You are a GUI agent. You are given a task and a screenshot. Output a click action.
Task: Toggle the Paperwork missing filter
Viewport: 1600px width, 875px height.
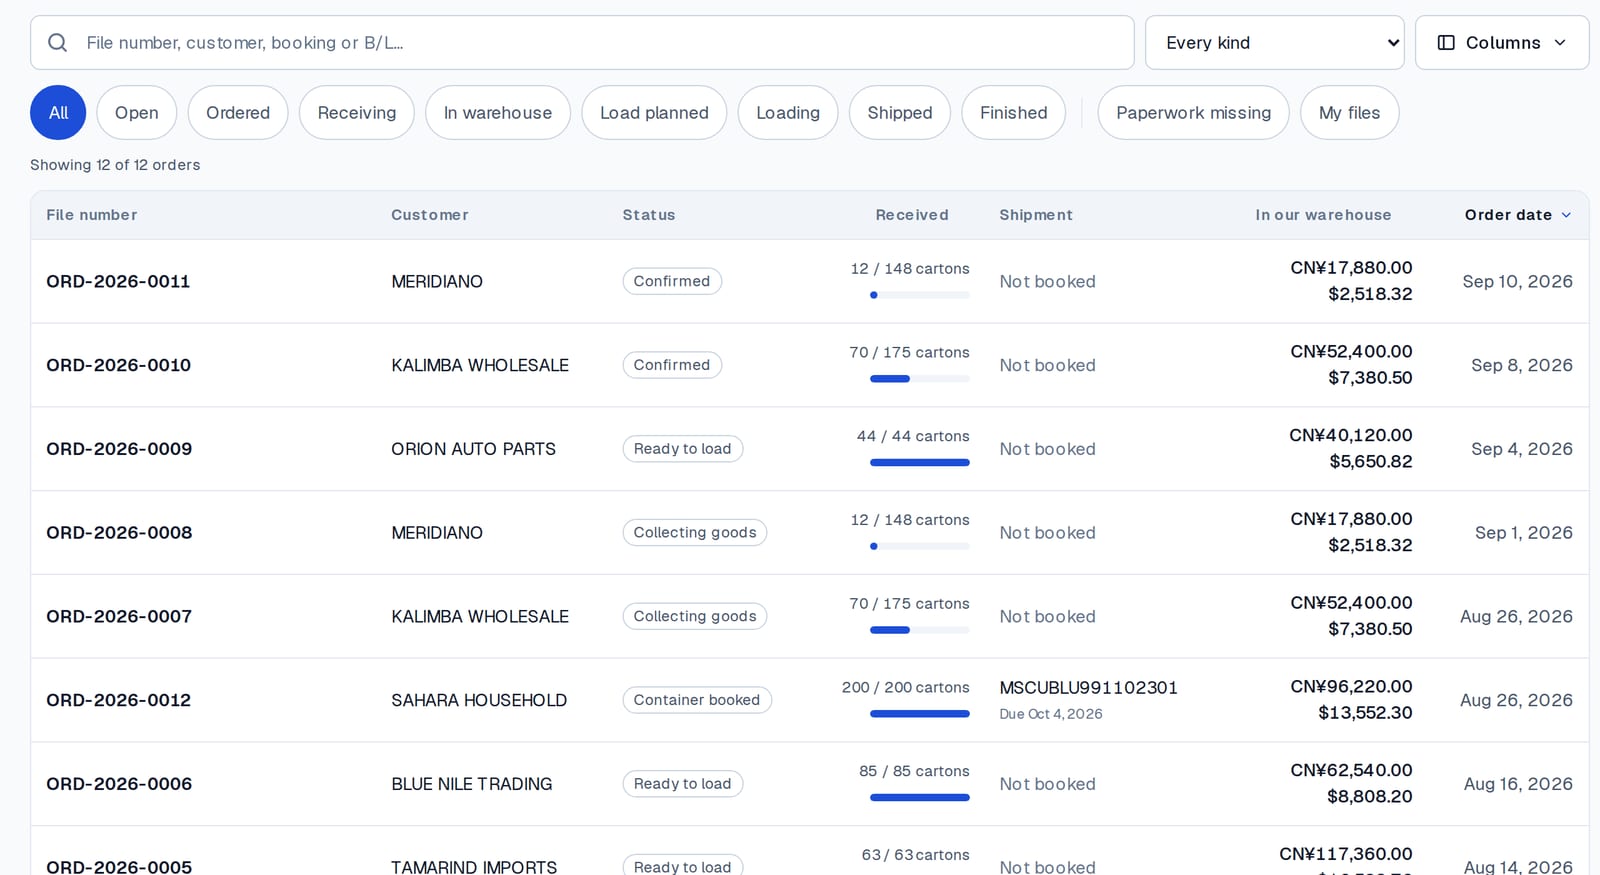point(1194,113)
